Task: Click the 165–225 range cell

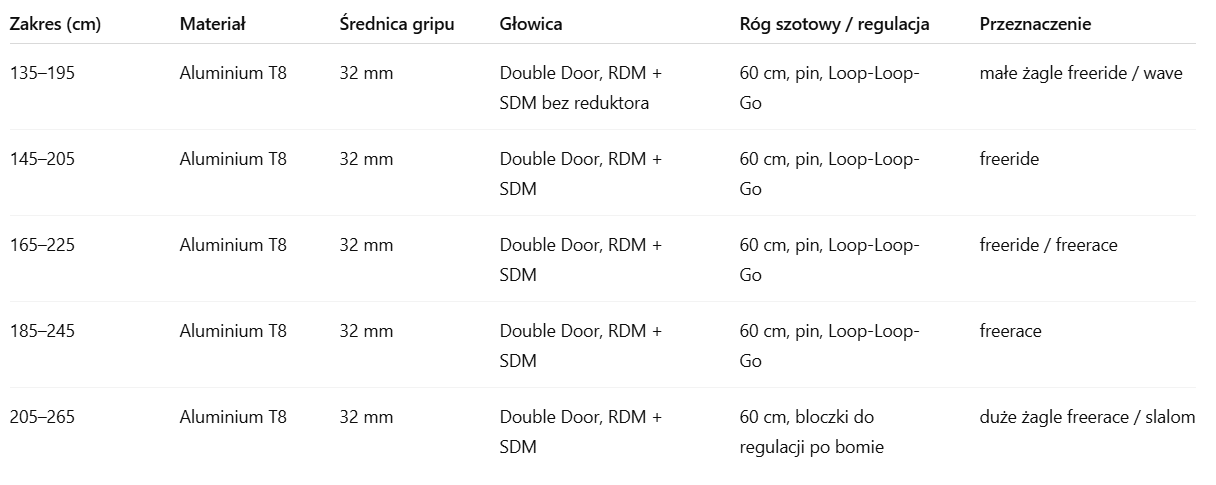Action: (42, 245)
